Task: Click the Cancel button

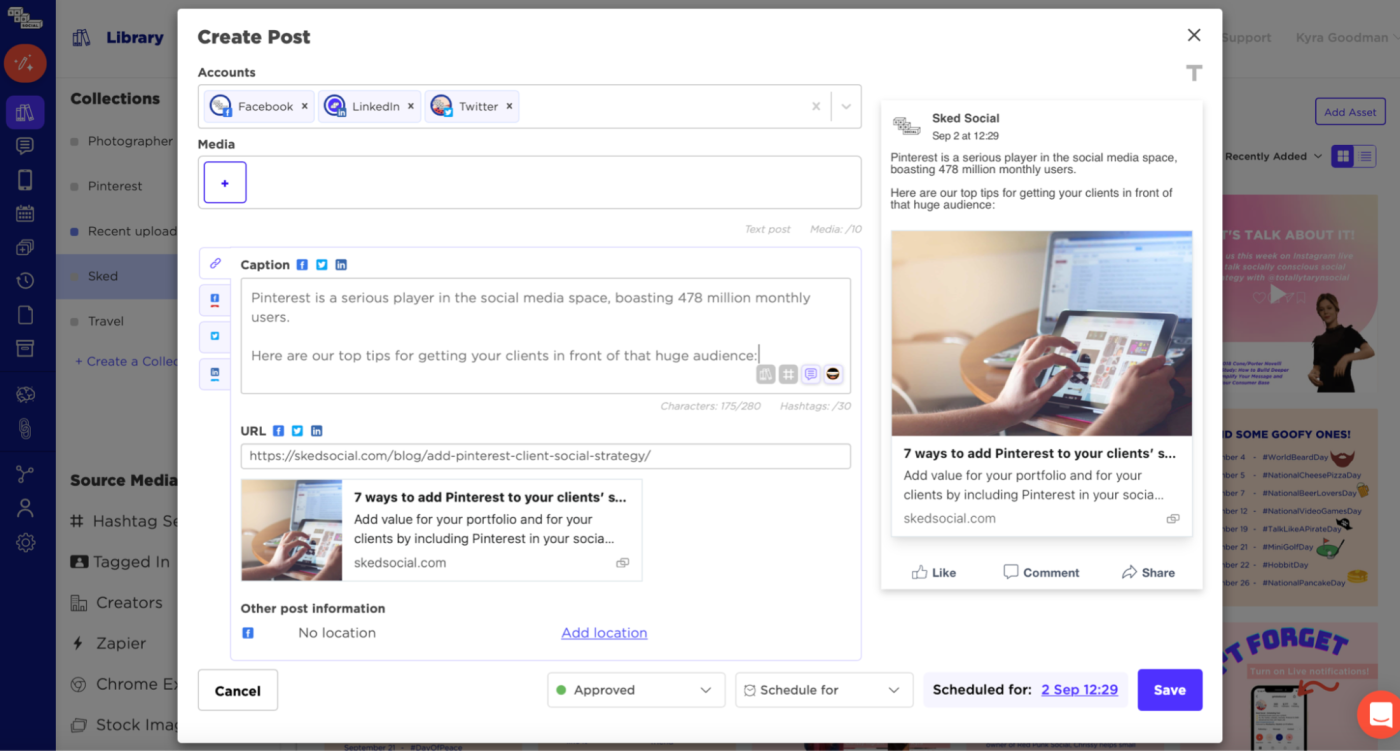Action: click(238, 690)
